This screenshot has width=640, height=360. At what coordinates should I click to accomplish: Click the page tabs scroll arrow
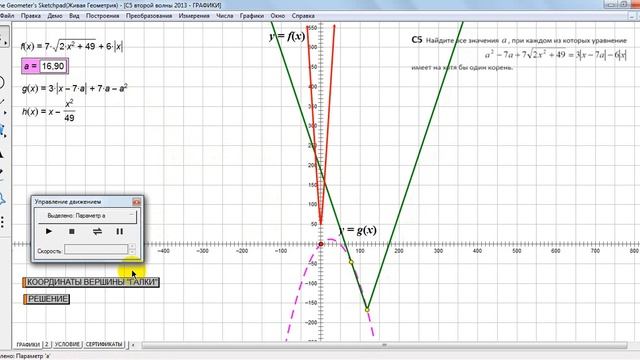pos(133,345)
